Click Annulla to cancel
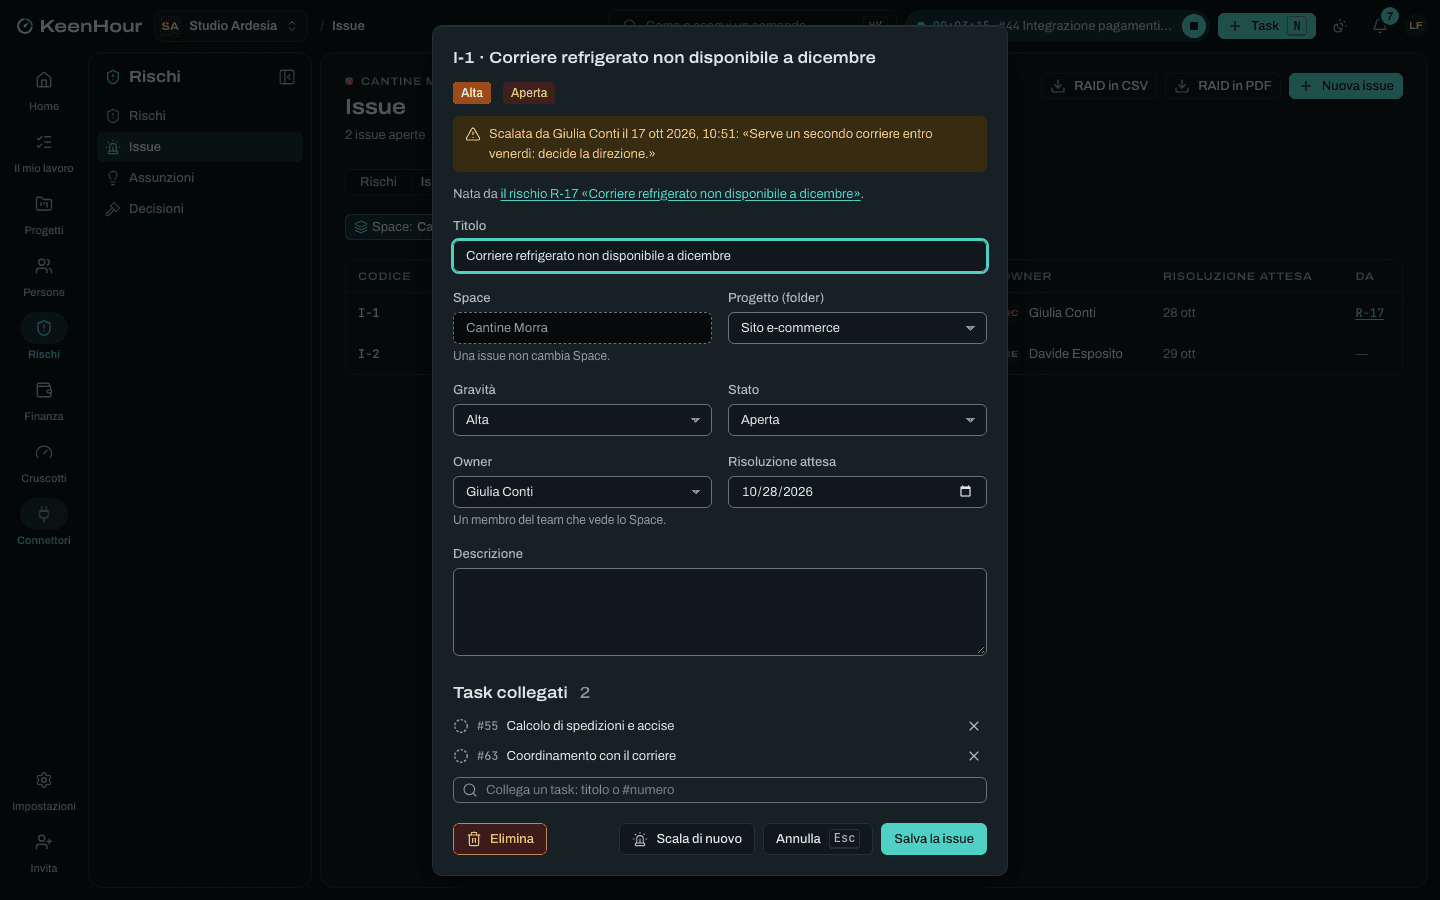Image resolution: width=1440 pixels, height=900 pixels. [818, 839]
